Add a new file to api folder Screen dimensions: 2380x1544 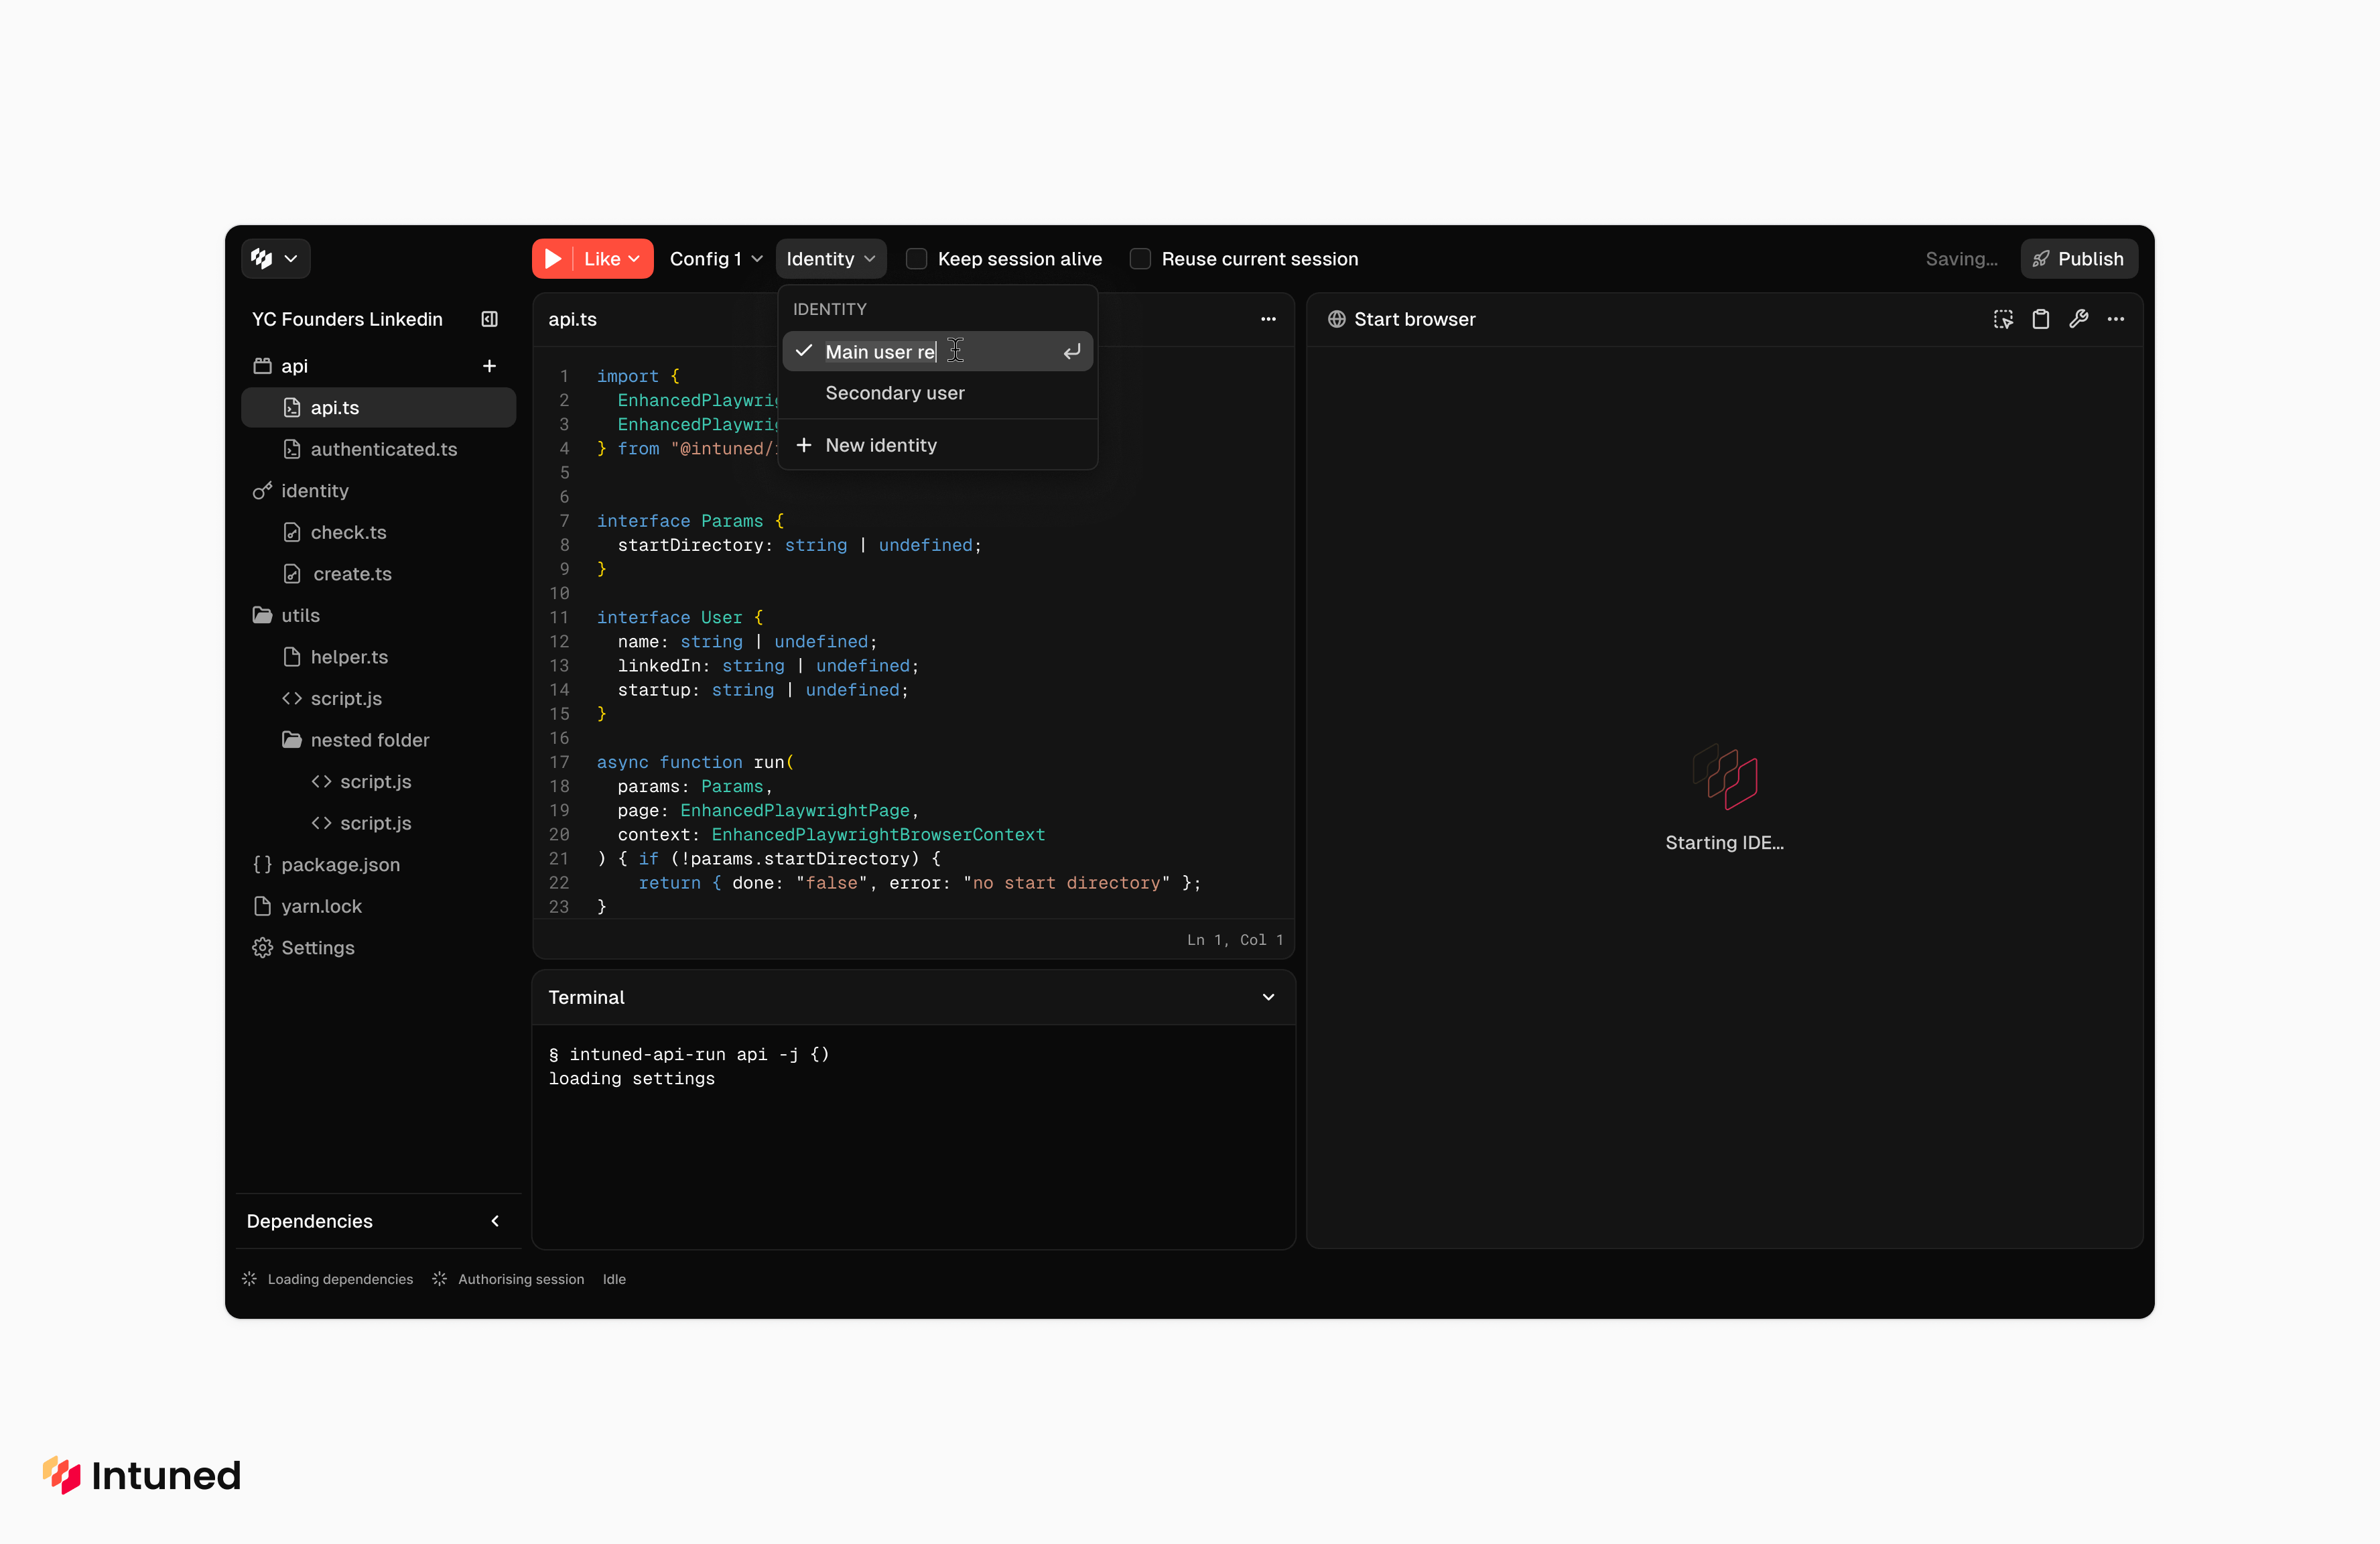coord(490,366)
